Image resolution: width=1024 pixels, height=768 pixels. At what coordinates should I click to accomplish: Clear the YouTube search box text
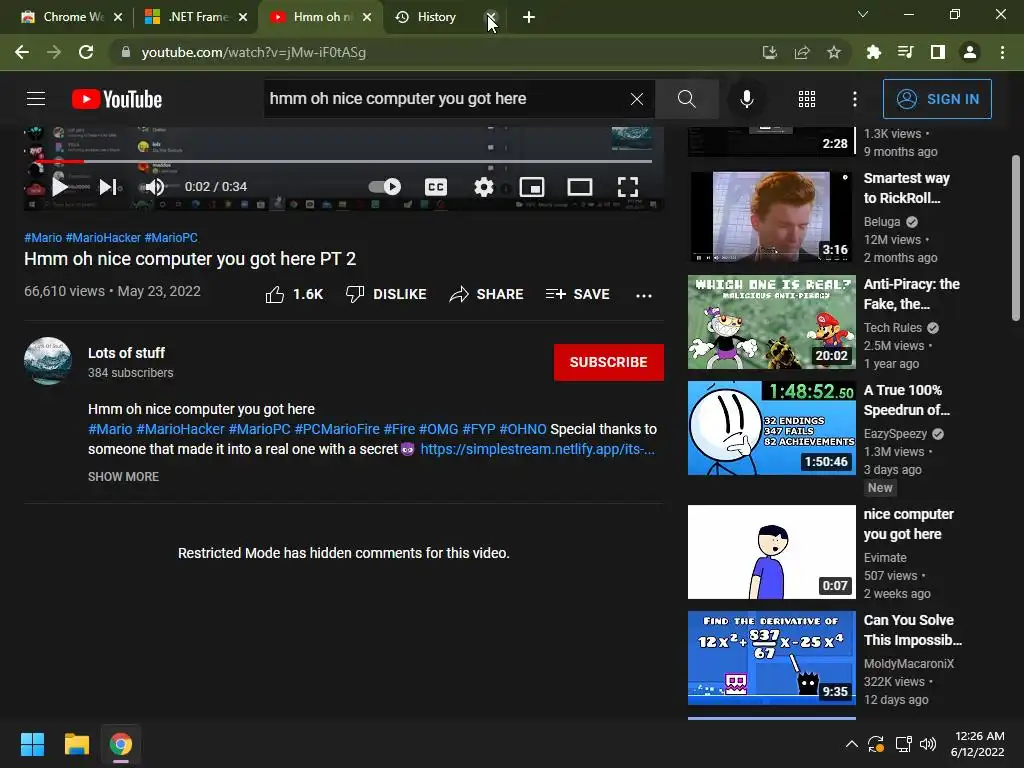coord(637,99)
